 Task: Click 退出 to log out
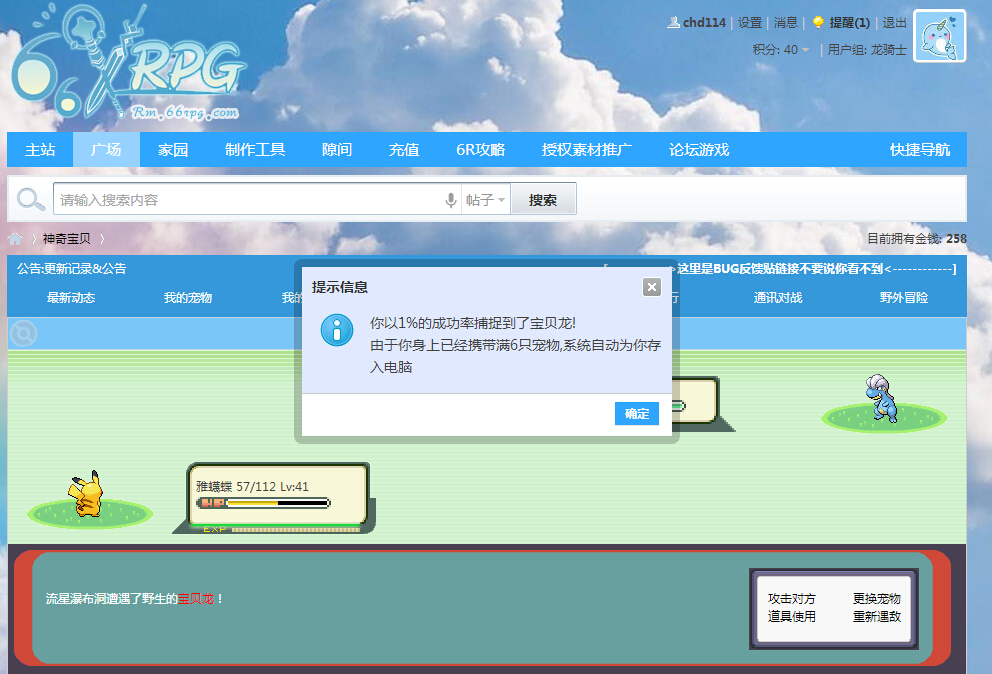click(895, 23)
